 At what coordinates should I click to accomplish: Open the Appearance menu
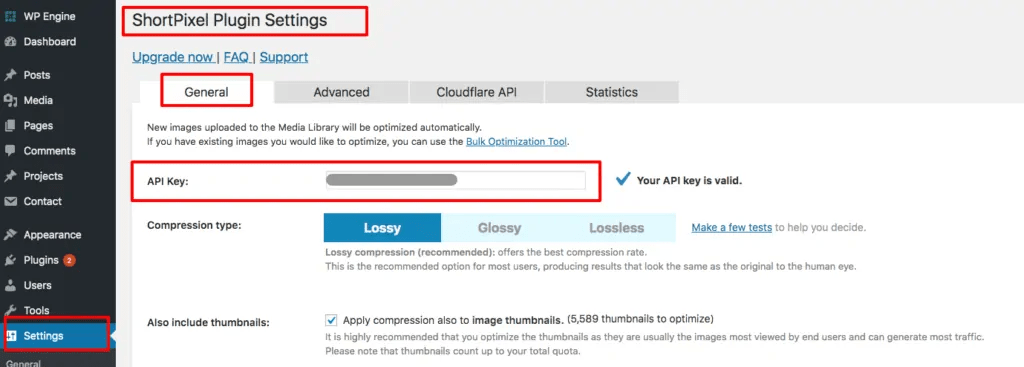(52, 235)
